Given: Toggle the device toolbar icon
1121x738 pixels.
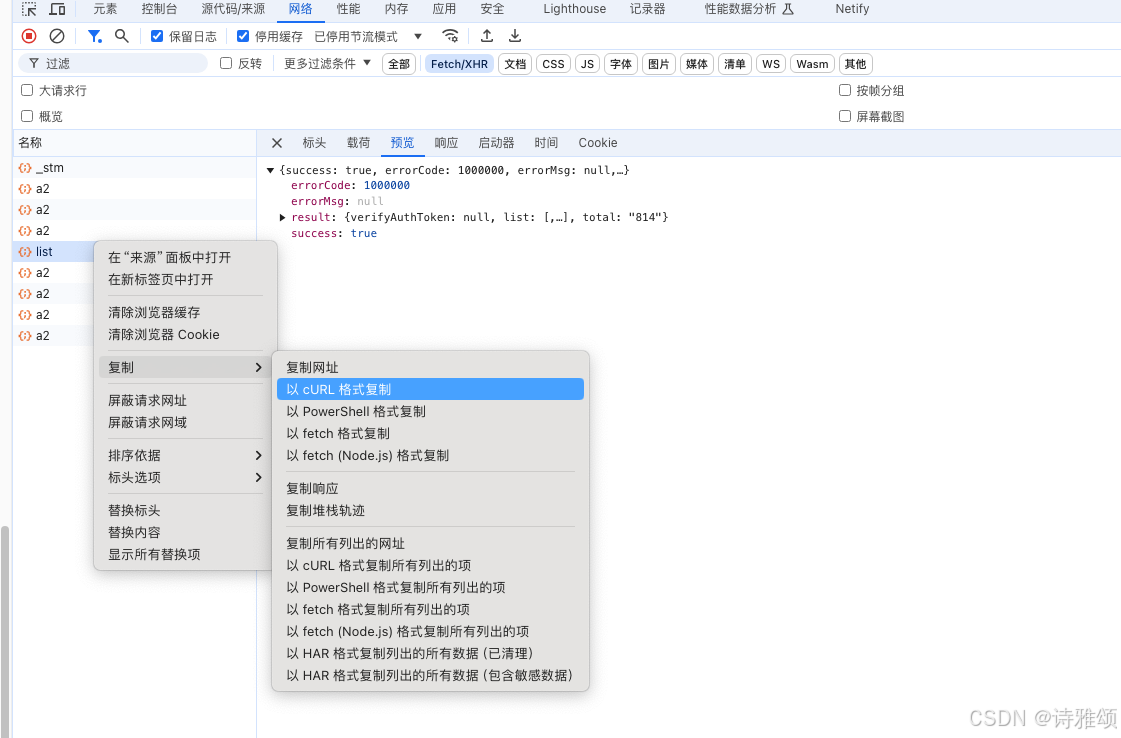Looking at the screenshot, I should 57,9.
